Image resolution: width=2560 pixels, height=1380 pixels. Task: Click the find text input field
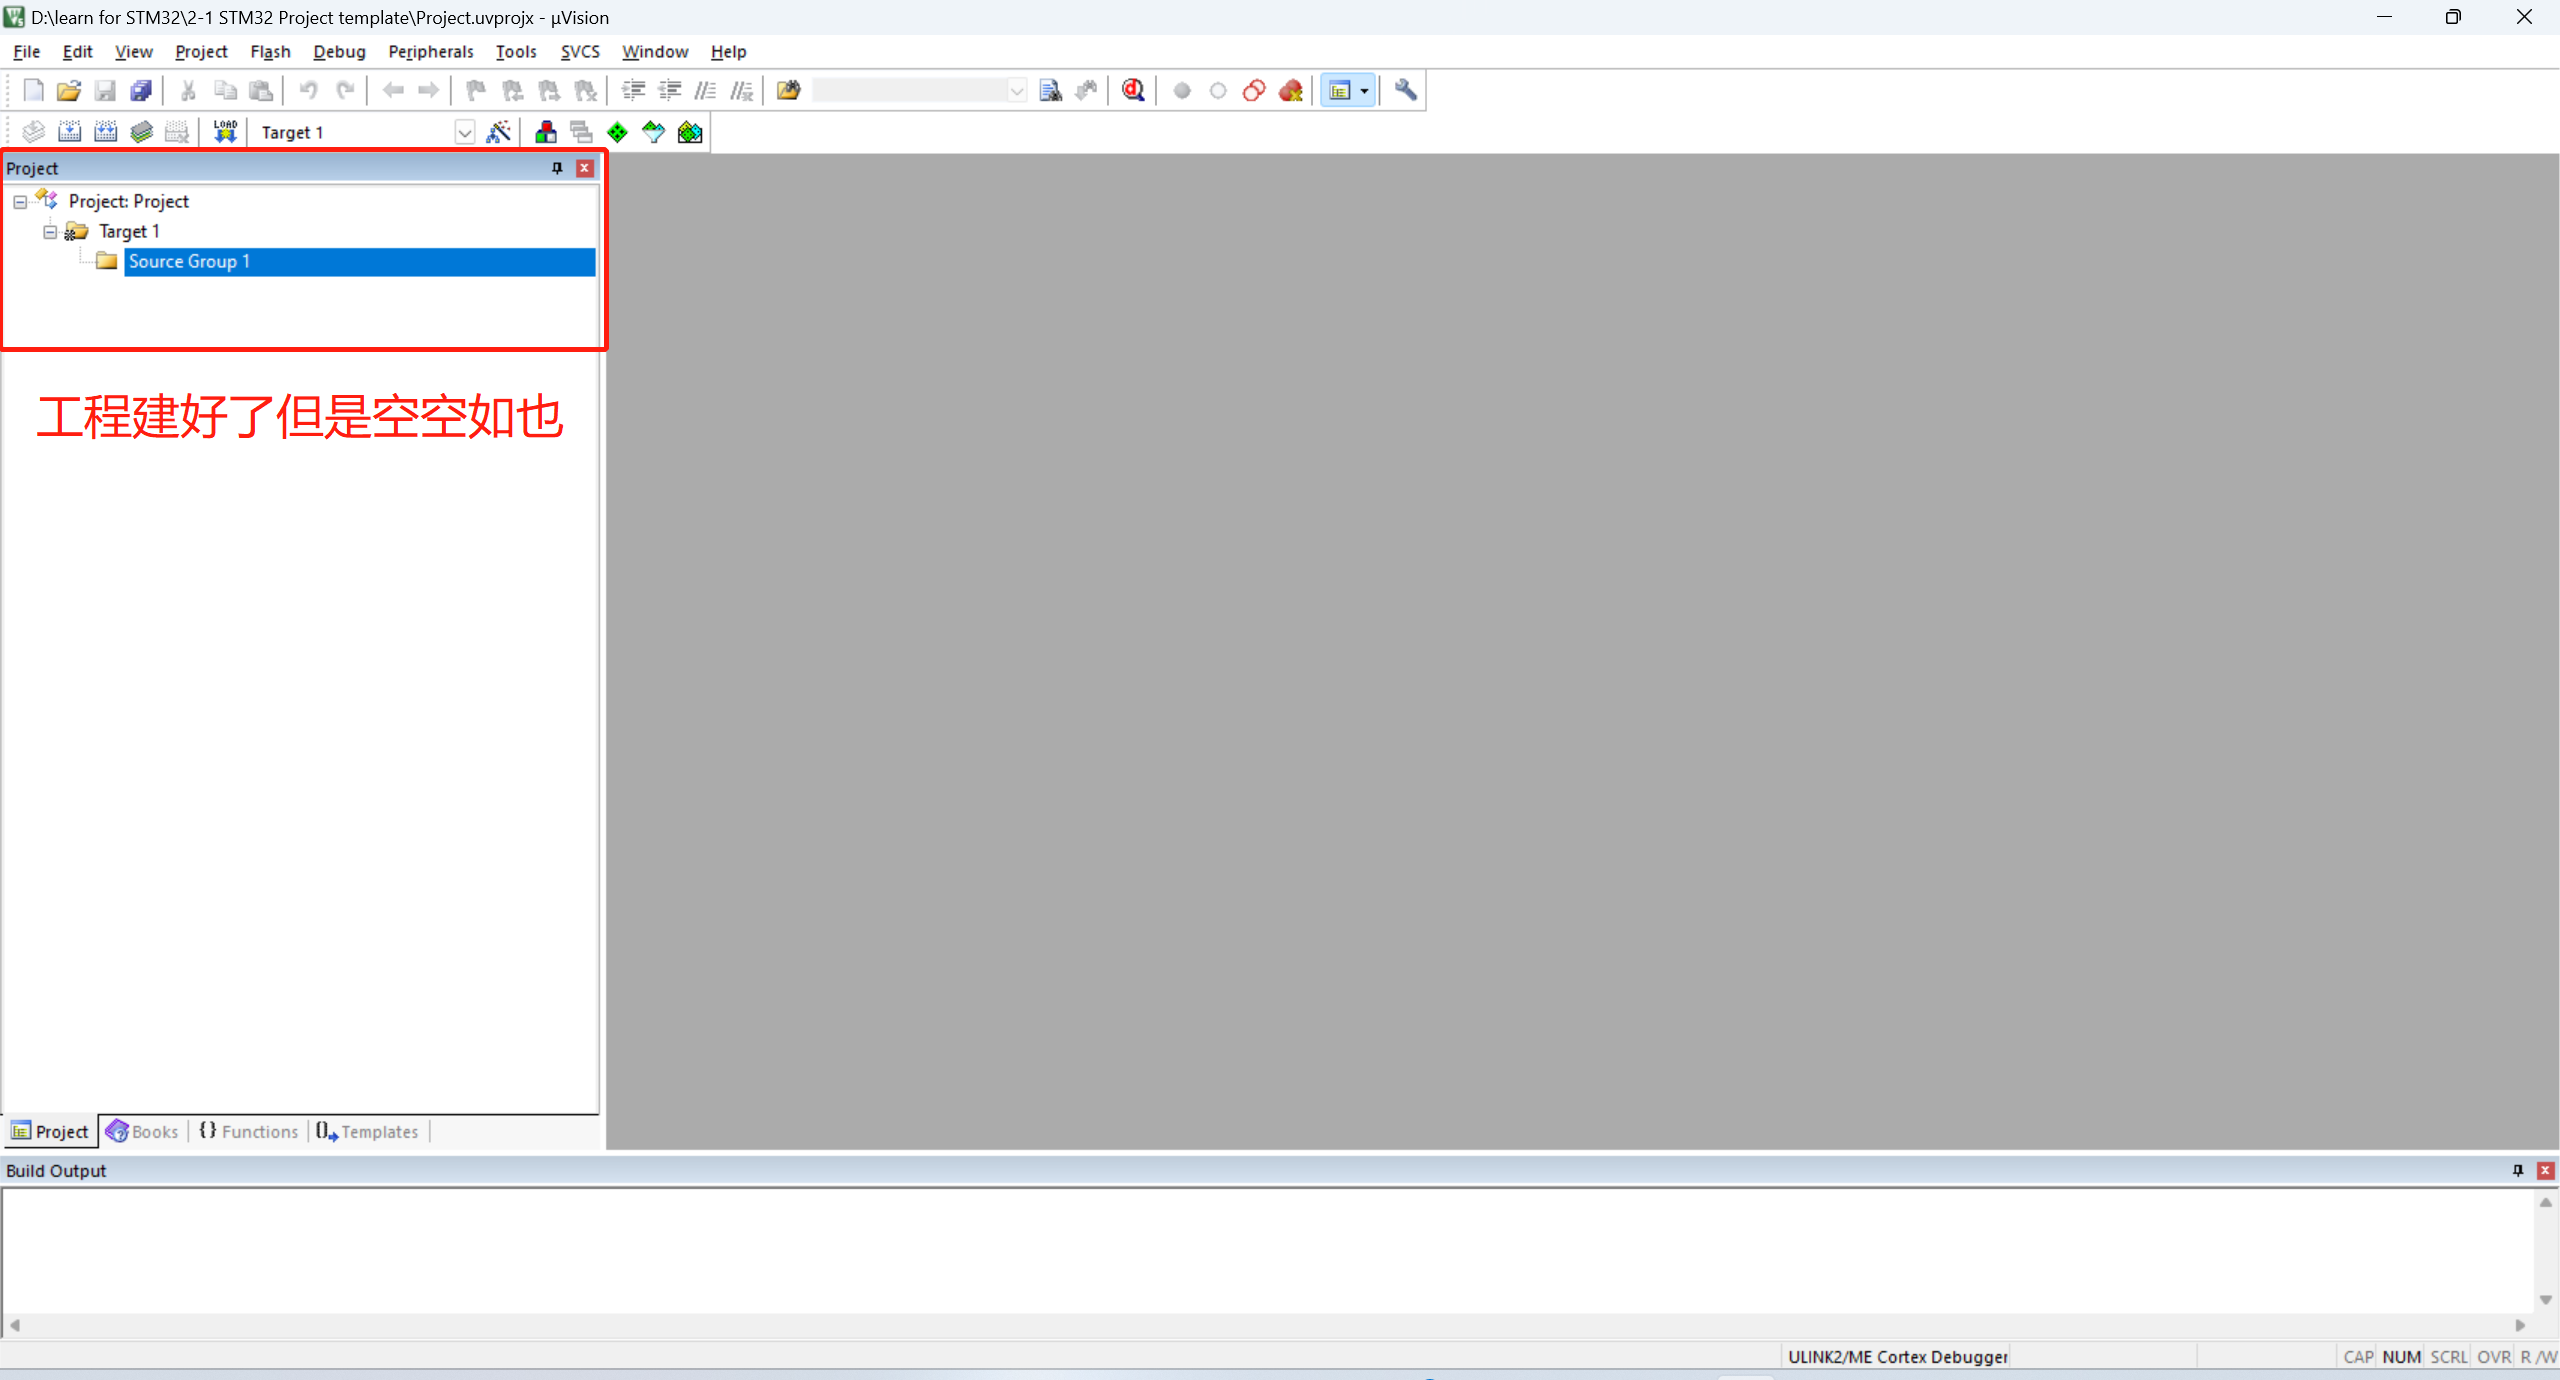pyautogui.click(x=908, y=90)
